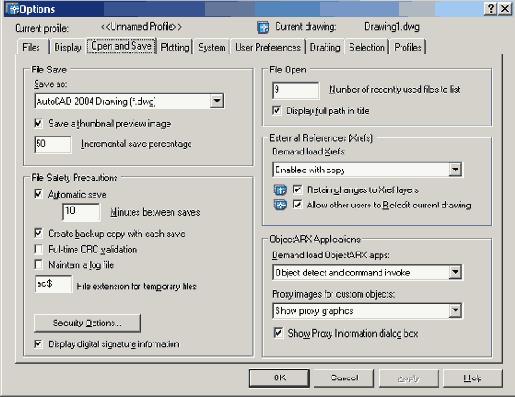
Task: Click the Minutes between saves field
Action: (81, 212)
